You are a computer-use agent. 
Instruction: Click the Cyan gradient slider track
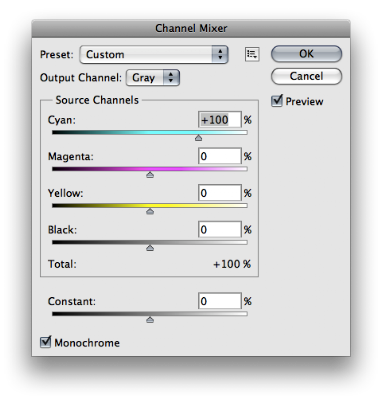click(150, 132)
